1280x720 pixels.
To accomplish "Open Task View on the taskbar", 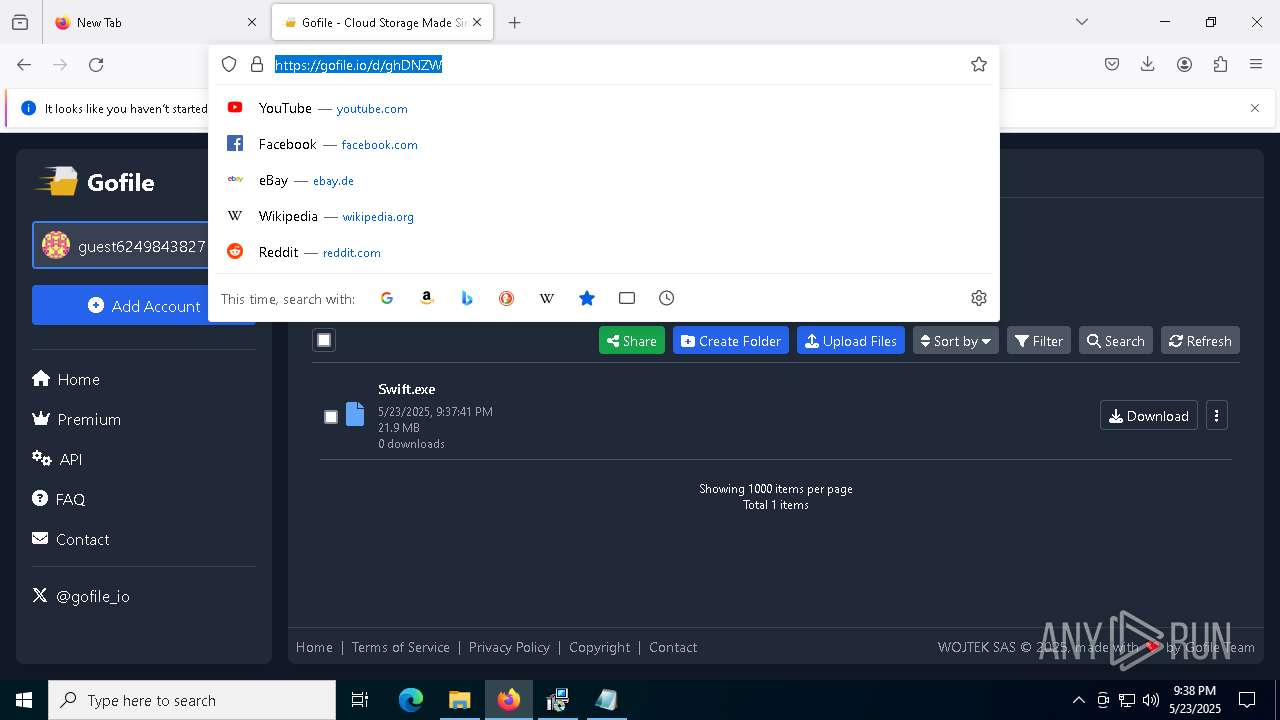I will 360,700.
